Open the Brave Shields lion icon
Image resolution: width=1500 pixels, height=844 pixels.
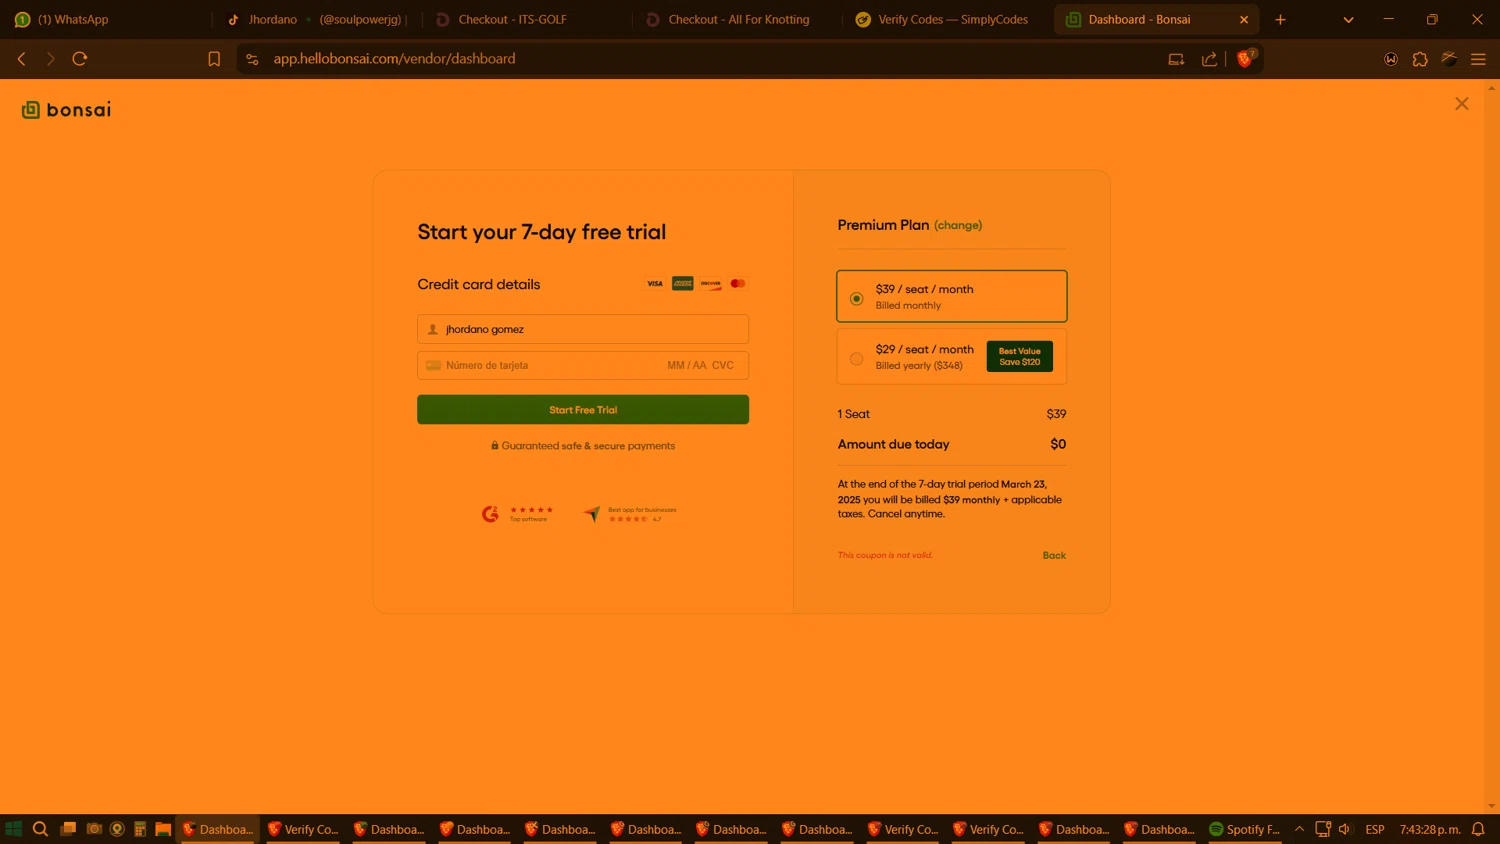1245,59
